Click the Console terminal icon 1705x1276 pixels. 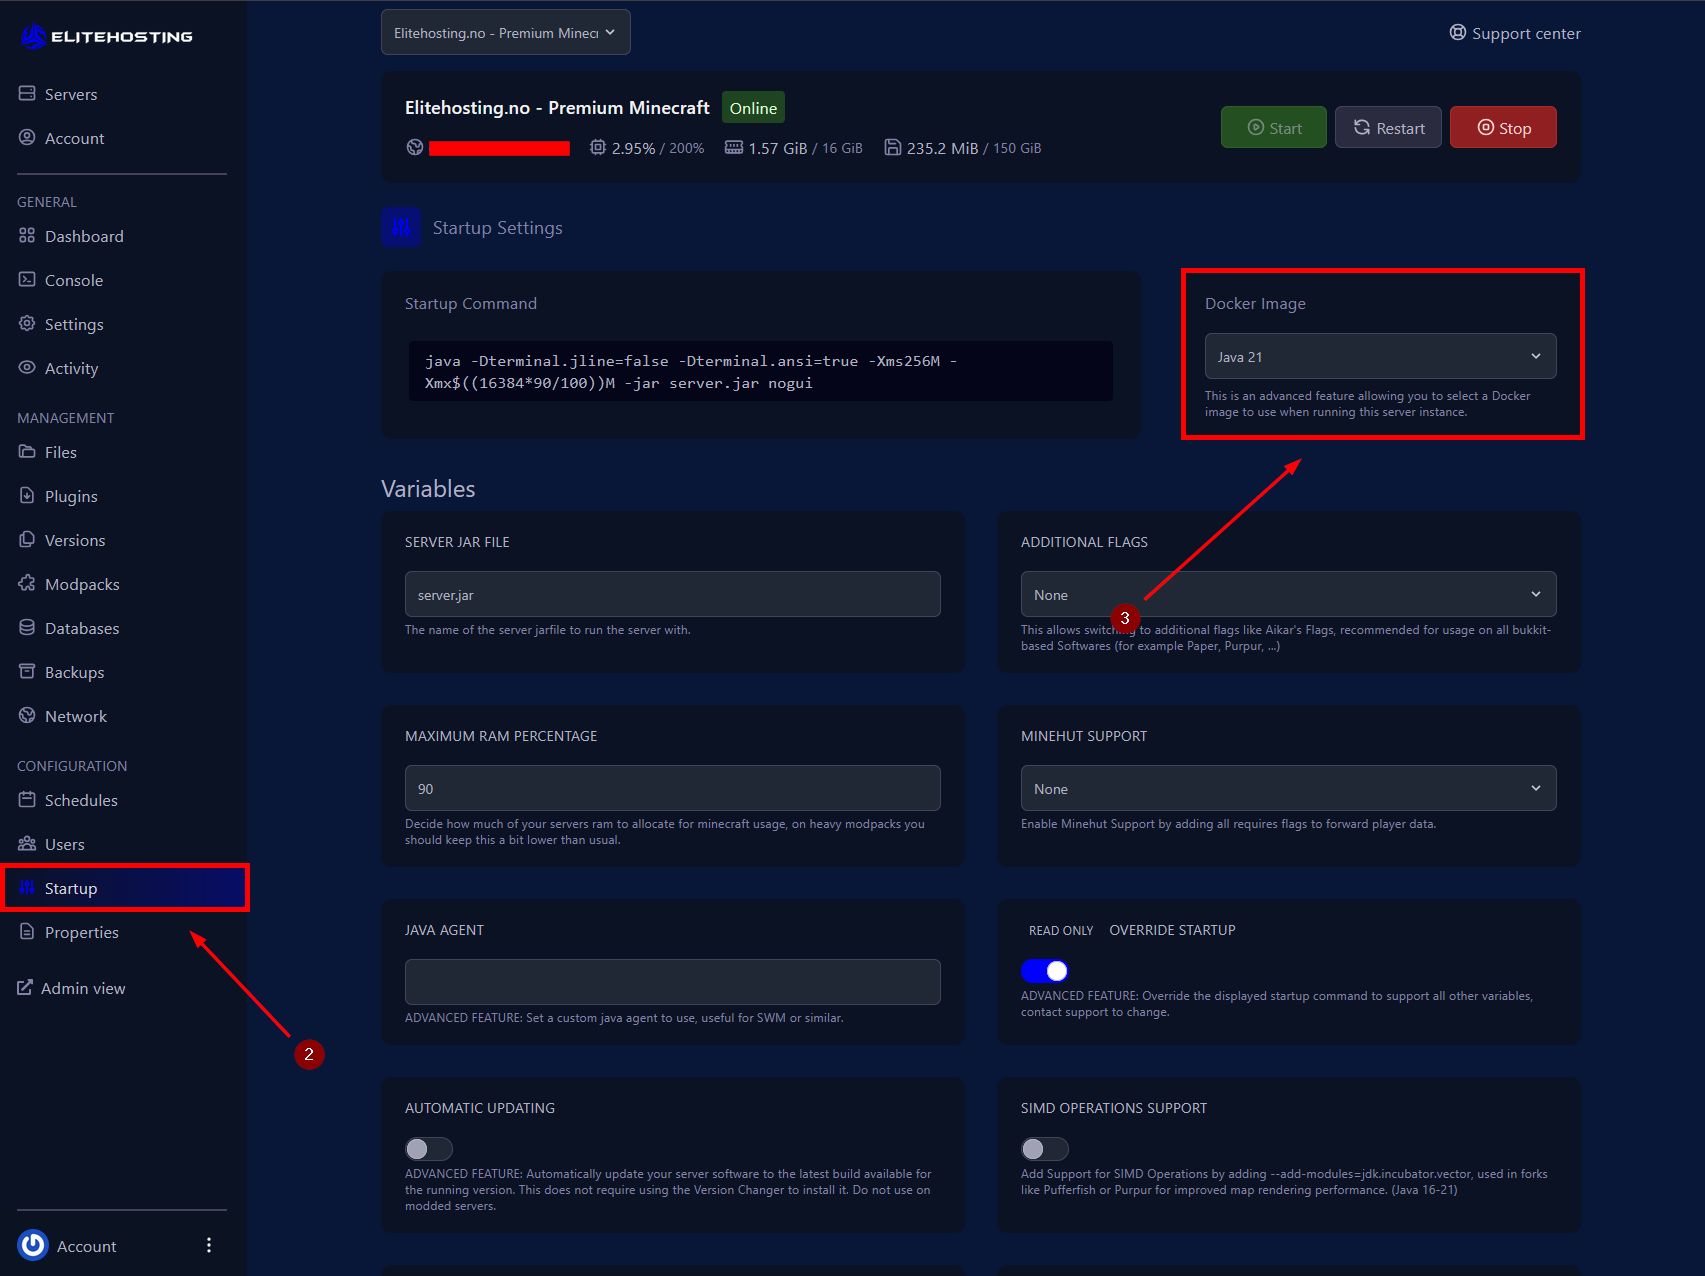point(27,280)
